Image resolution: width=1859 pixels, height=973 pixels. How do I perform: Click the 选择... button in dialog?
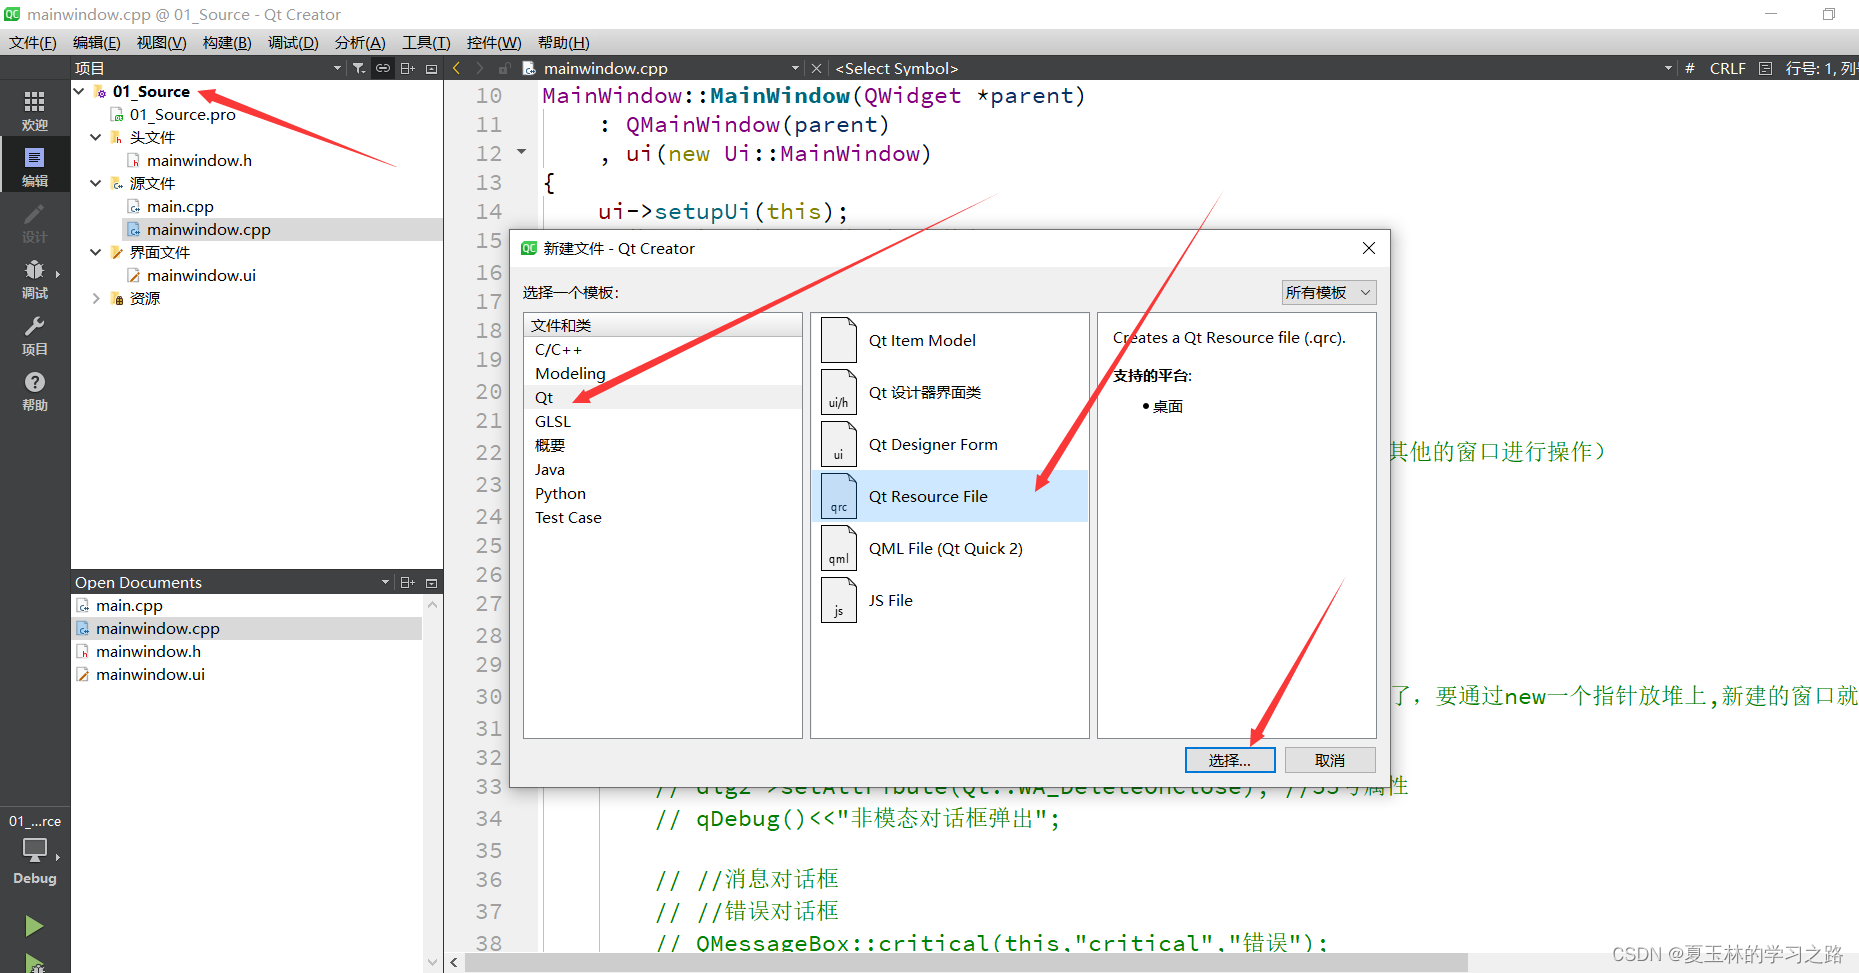1230,760
